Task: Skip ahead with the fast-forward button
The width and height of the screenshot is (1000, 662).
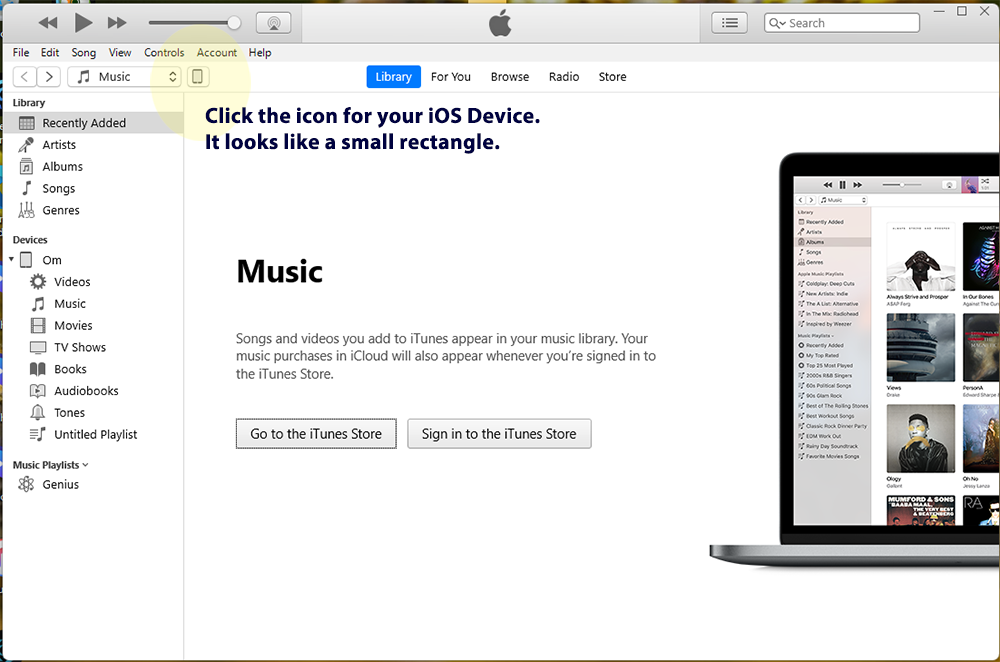Action: point(117,23)
